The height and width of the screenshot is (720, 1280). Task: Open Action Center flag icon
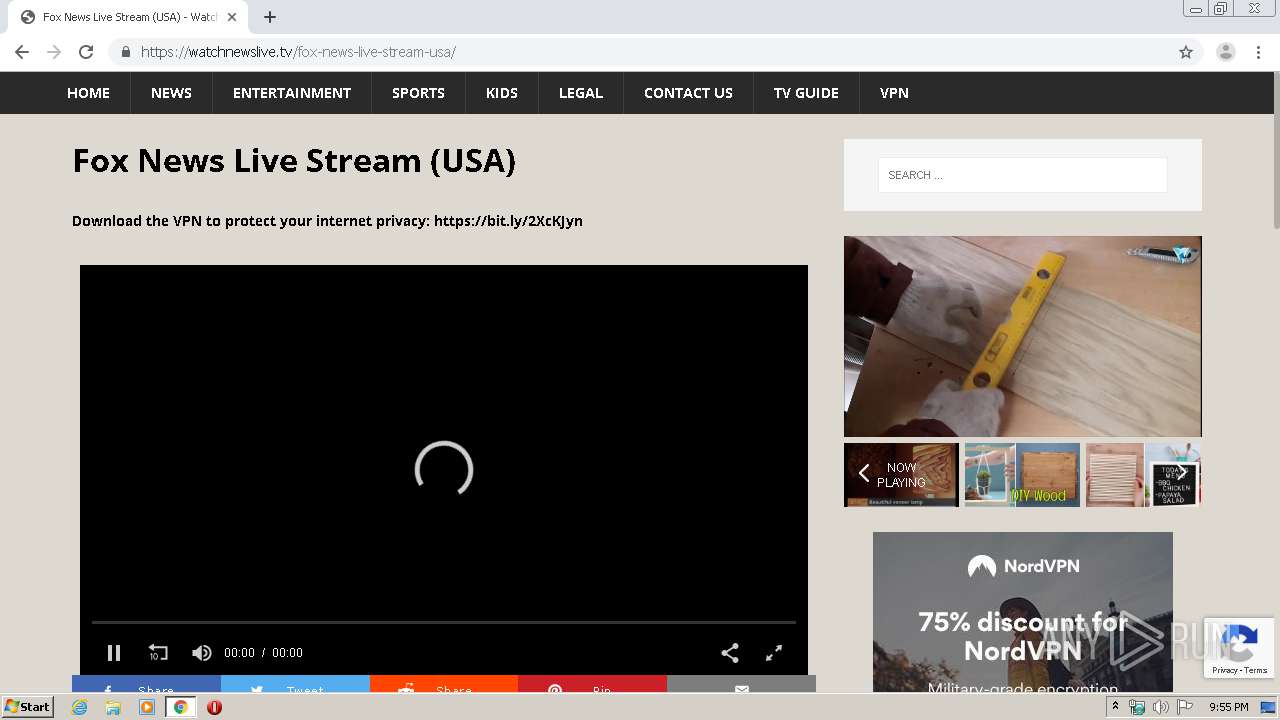pos(1185,707)
